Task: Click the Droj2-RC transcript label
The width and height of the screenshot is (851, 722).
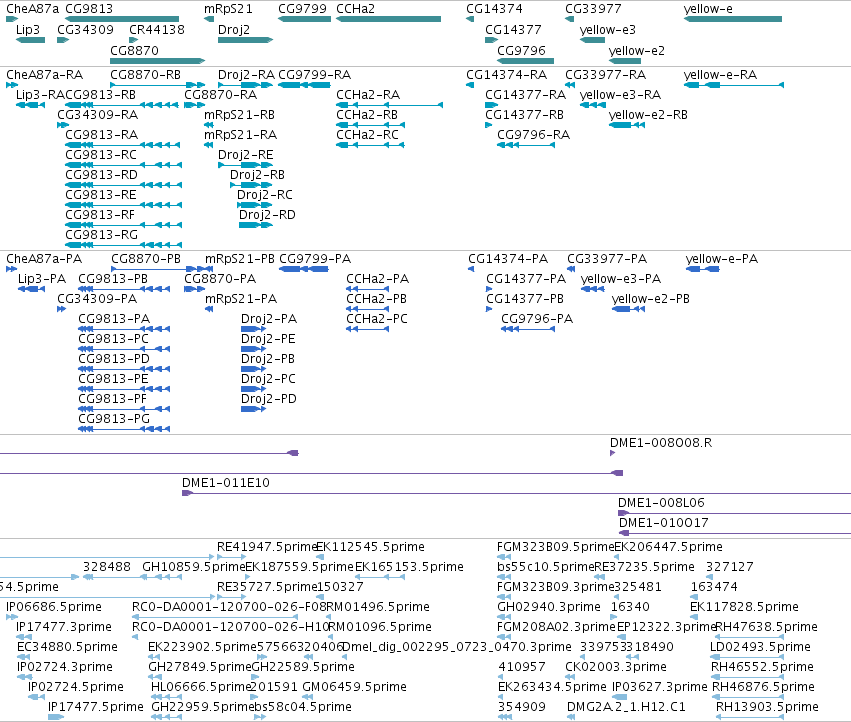Action: 265,194
